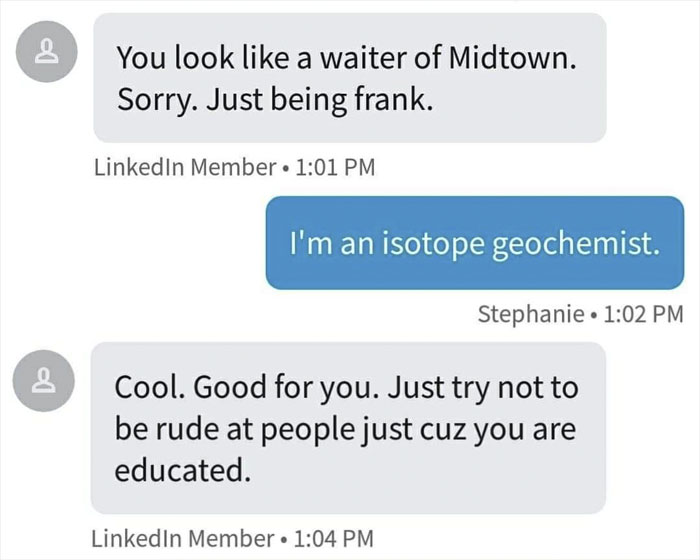
Task: Select the 'You look like a waiter' message bubble
Action: tap(350, 78)
